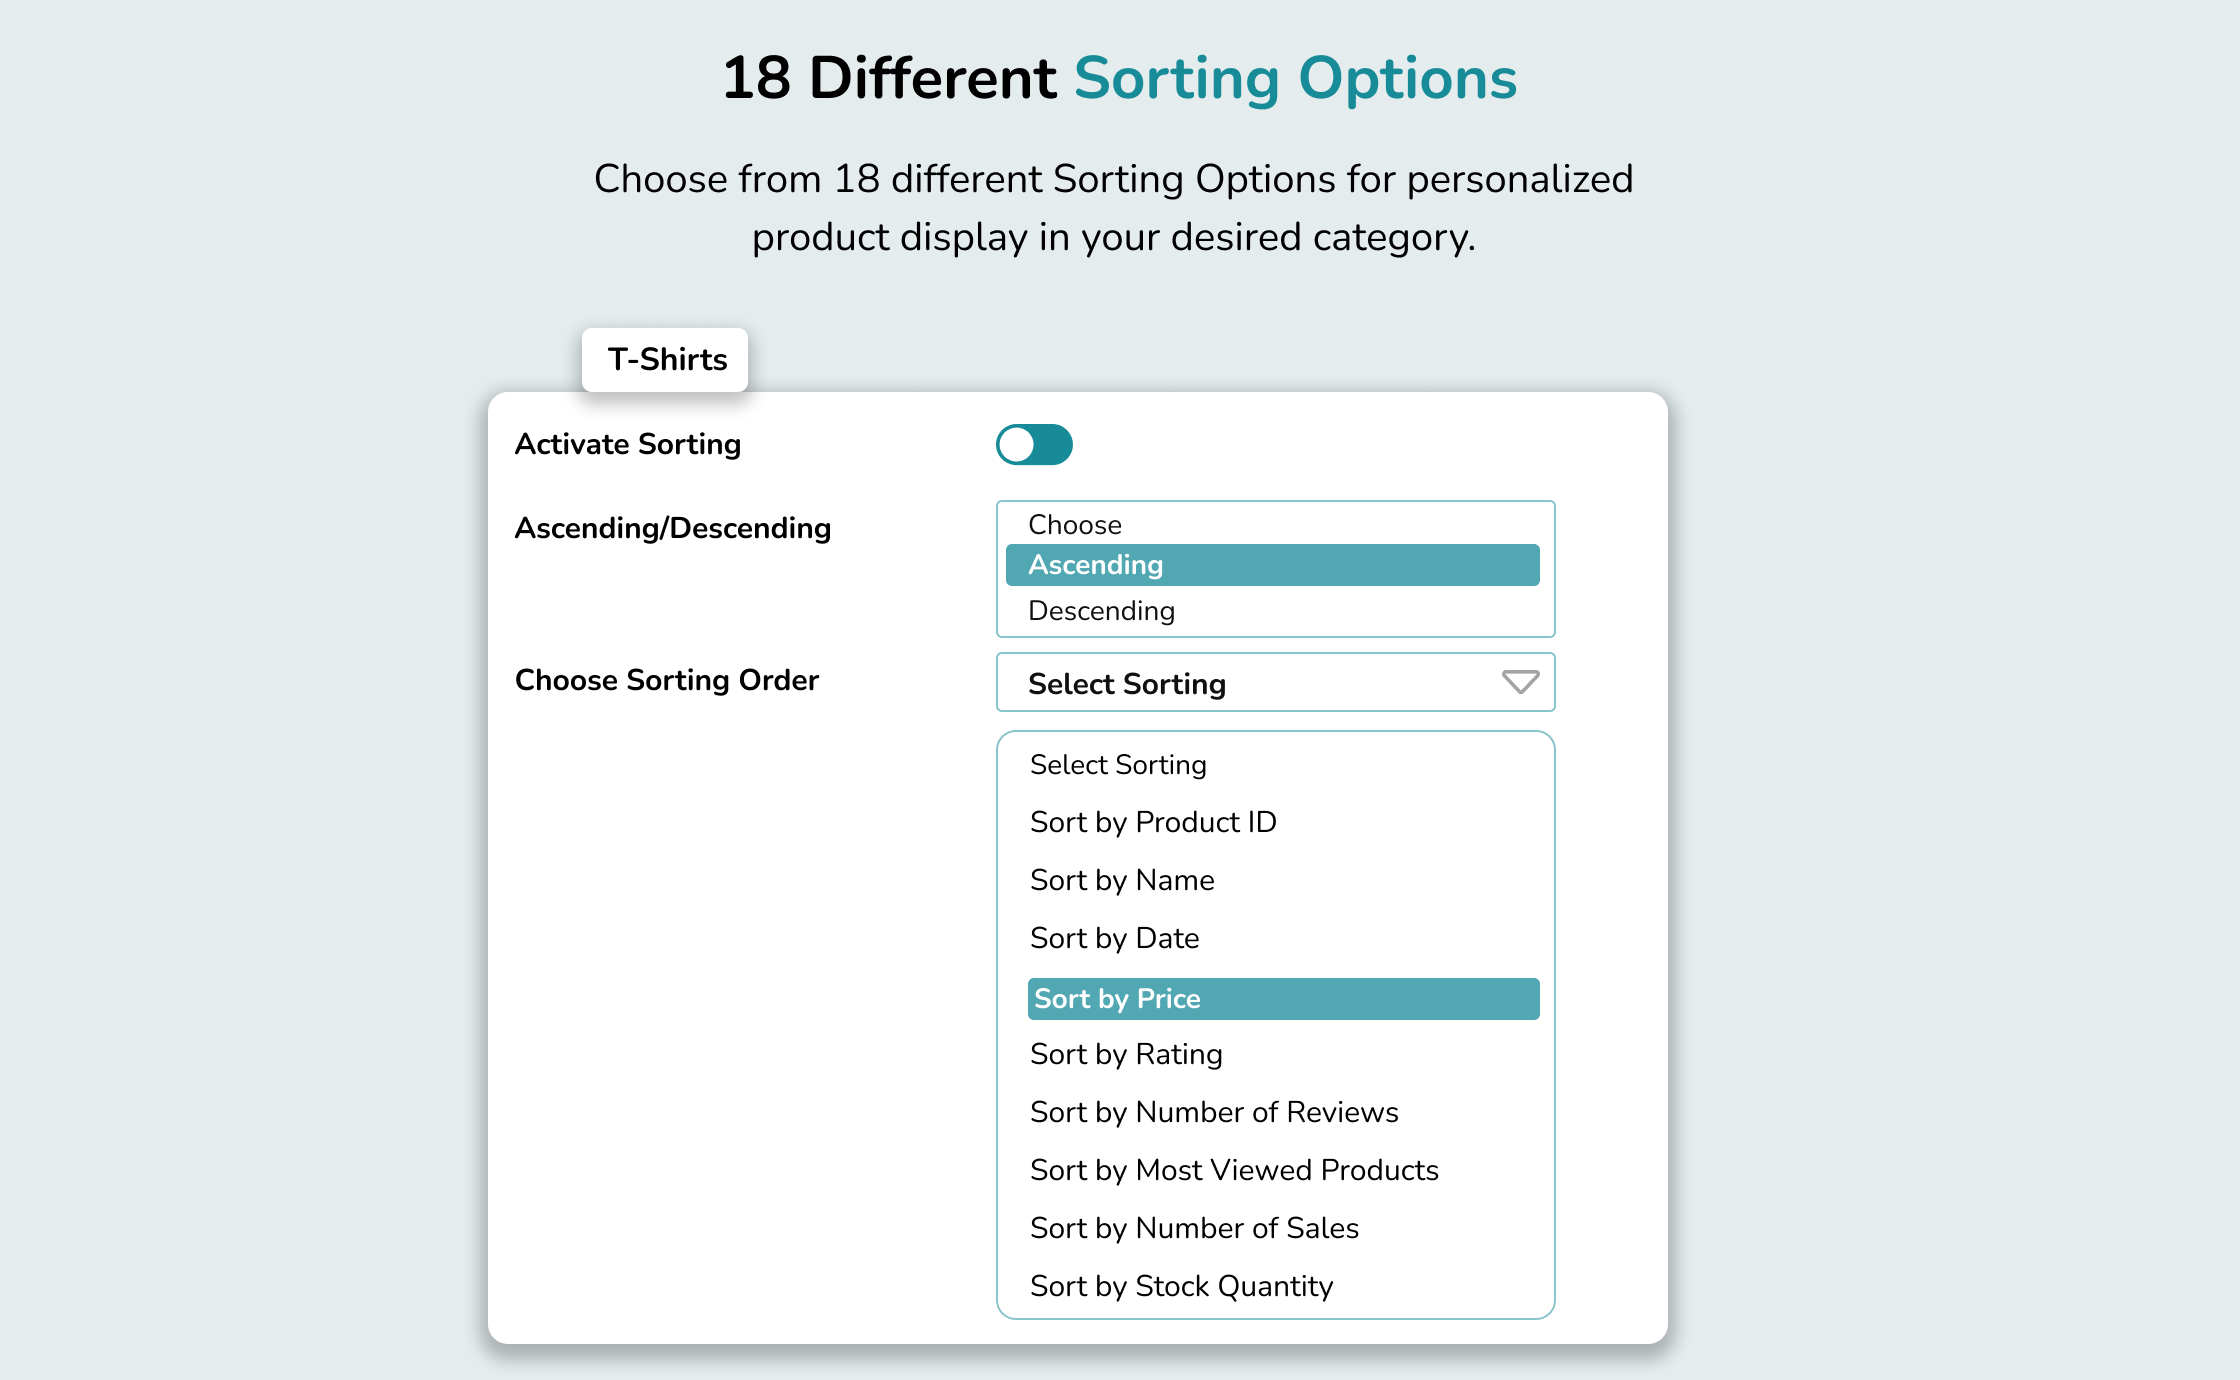Select the Ascending option
Image resolution: width=2240 pixels, height=1380 pixels.
1271,564
